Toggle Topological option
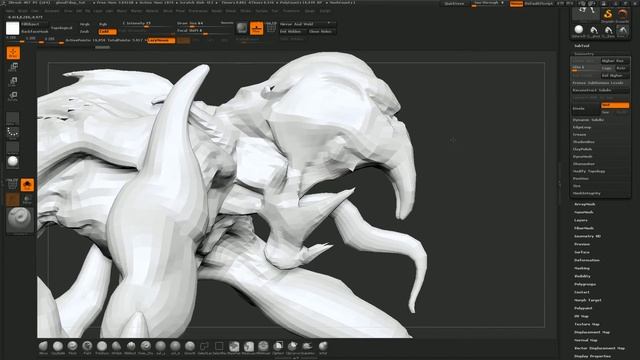Image resolution: width=640 pixels, height=360 pixels. tap(61, 28)
